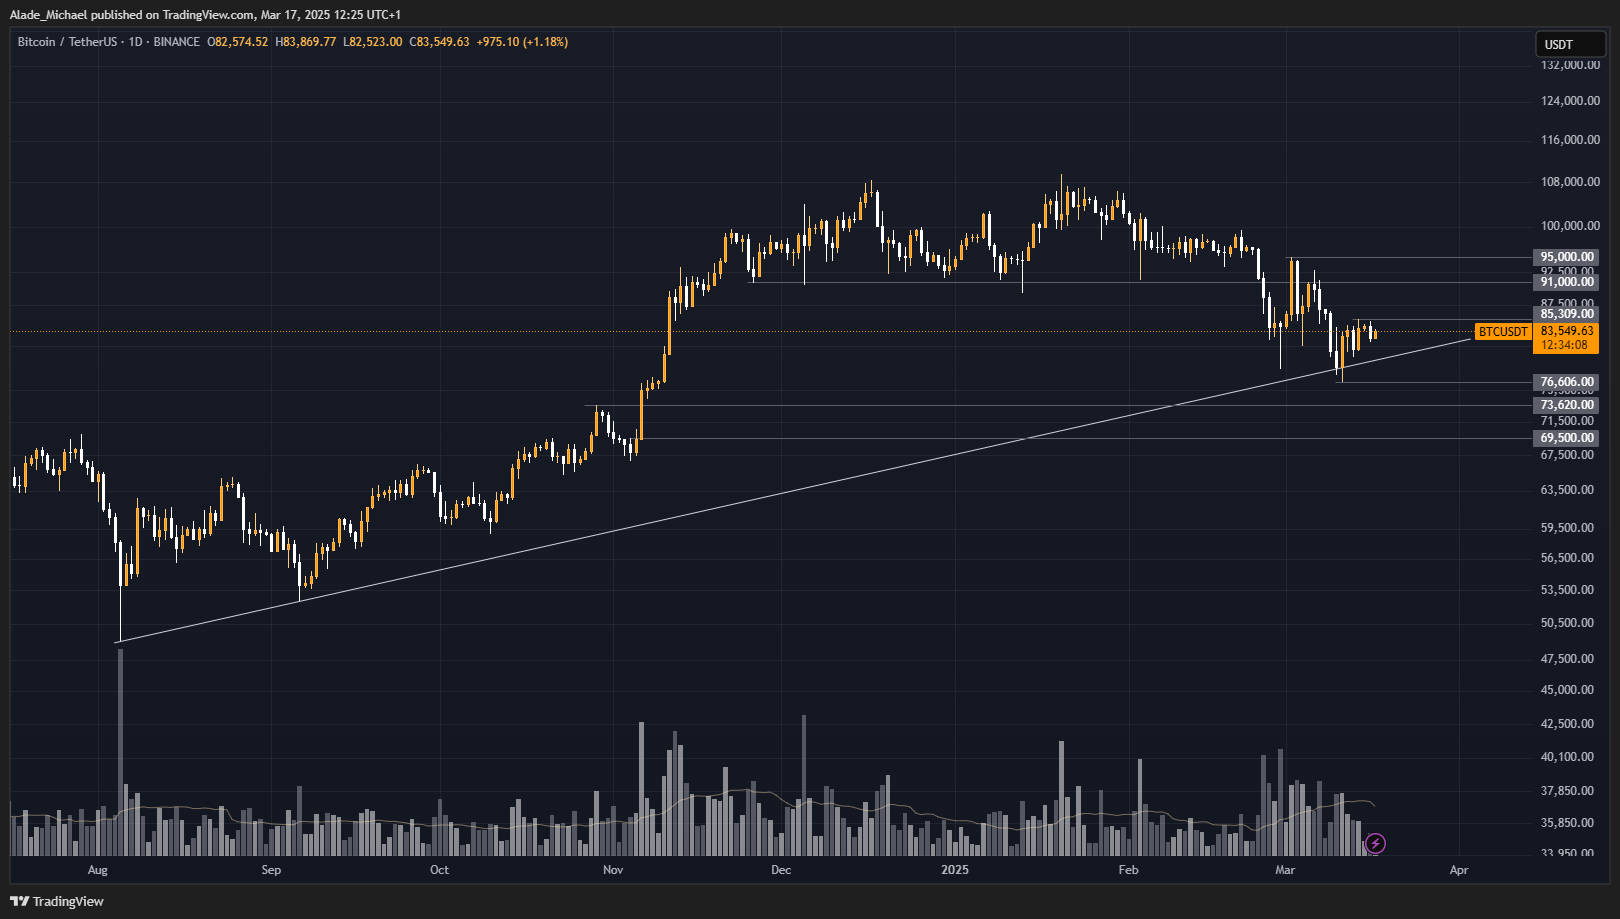The height and width of the screenshot is (919, 1620).
Task: Click the 59,500.00 price axis label
Action: pos(1567,528)
